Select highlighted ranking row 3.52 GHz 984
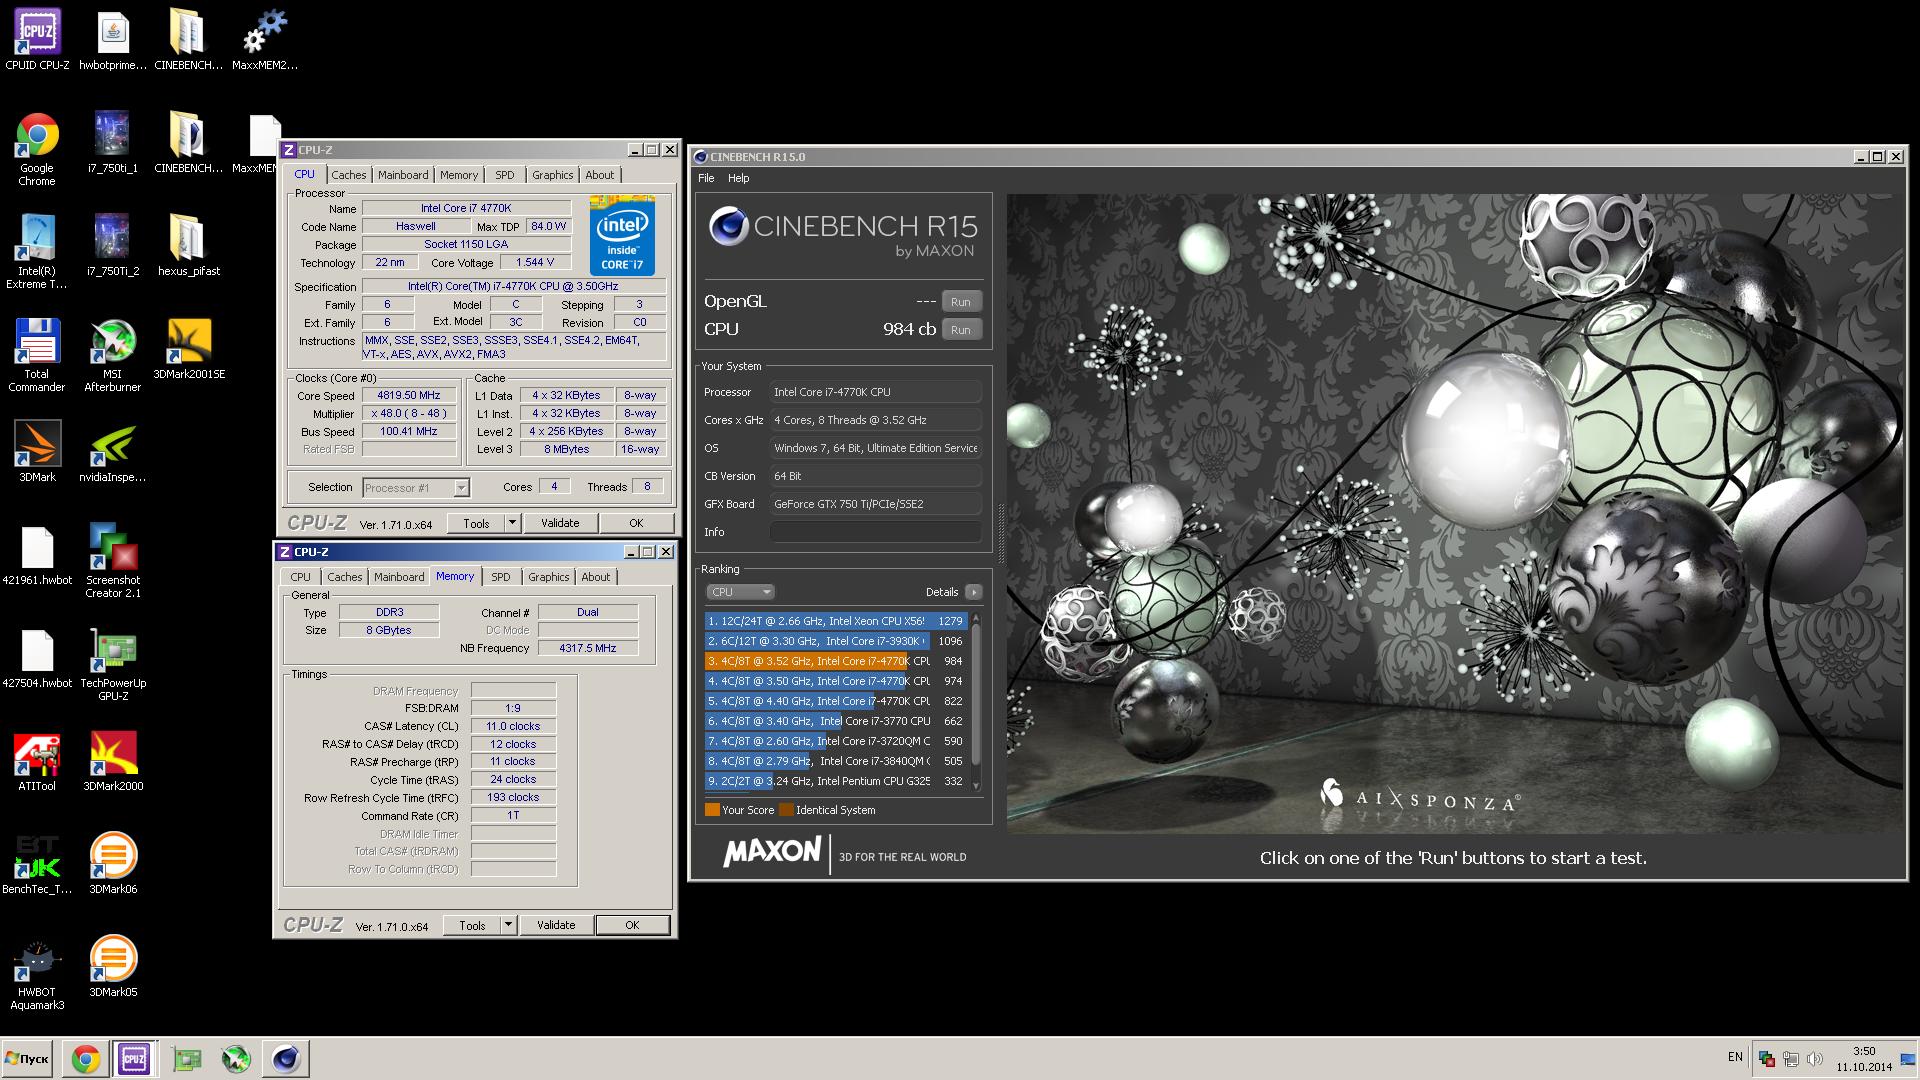 (x=835, y=661)
